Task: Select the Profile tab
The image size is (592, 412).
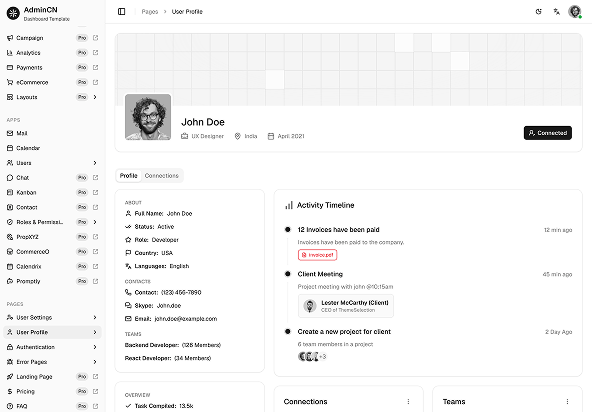Action: (128, 176)
